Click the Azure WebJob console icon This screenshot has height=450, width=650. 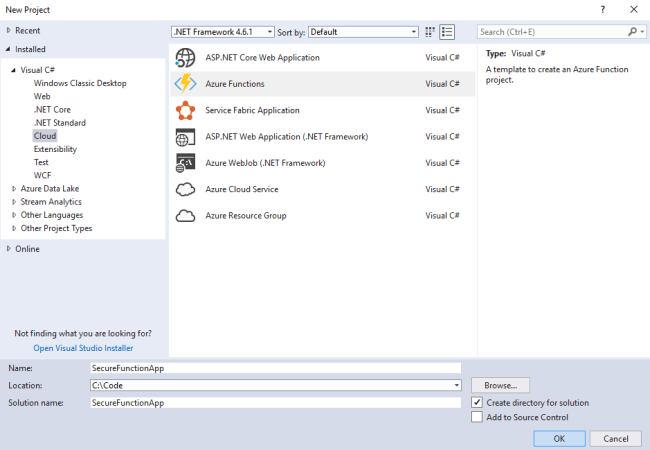pyautogui.click(x=185, y=163)
